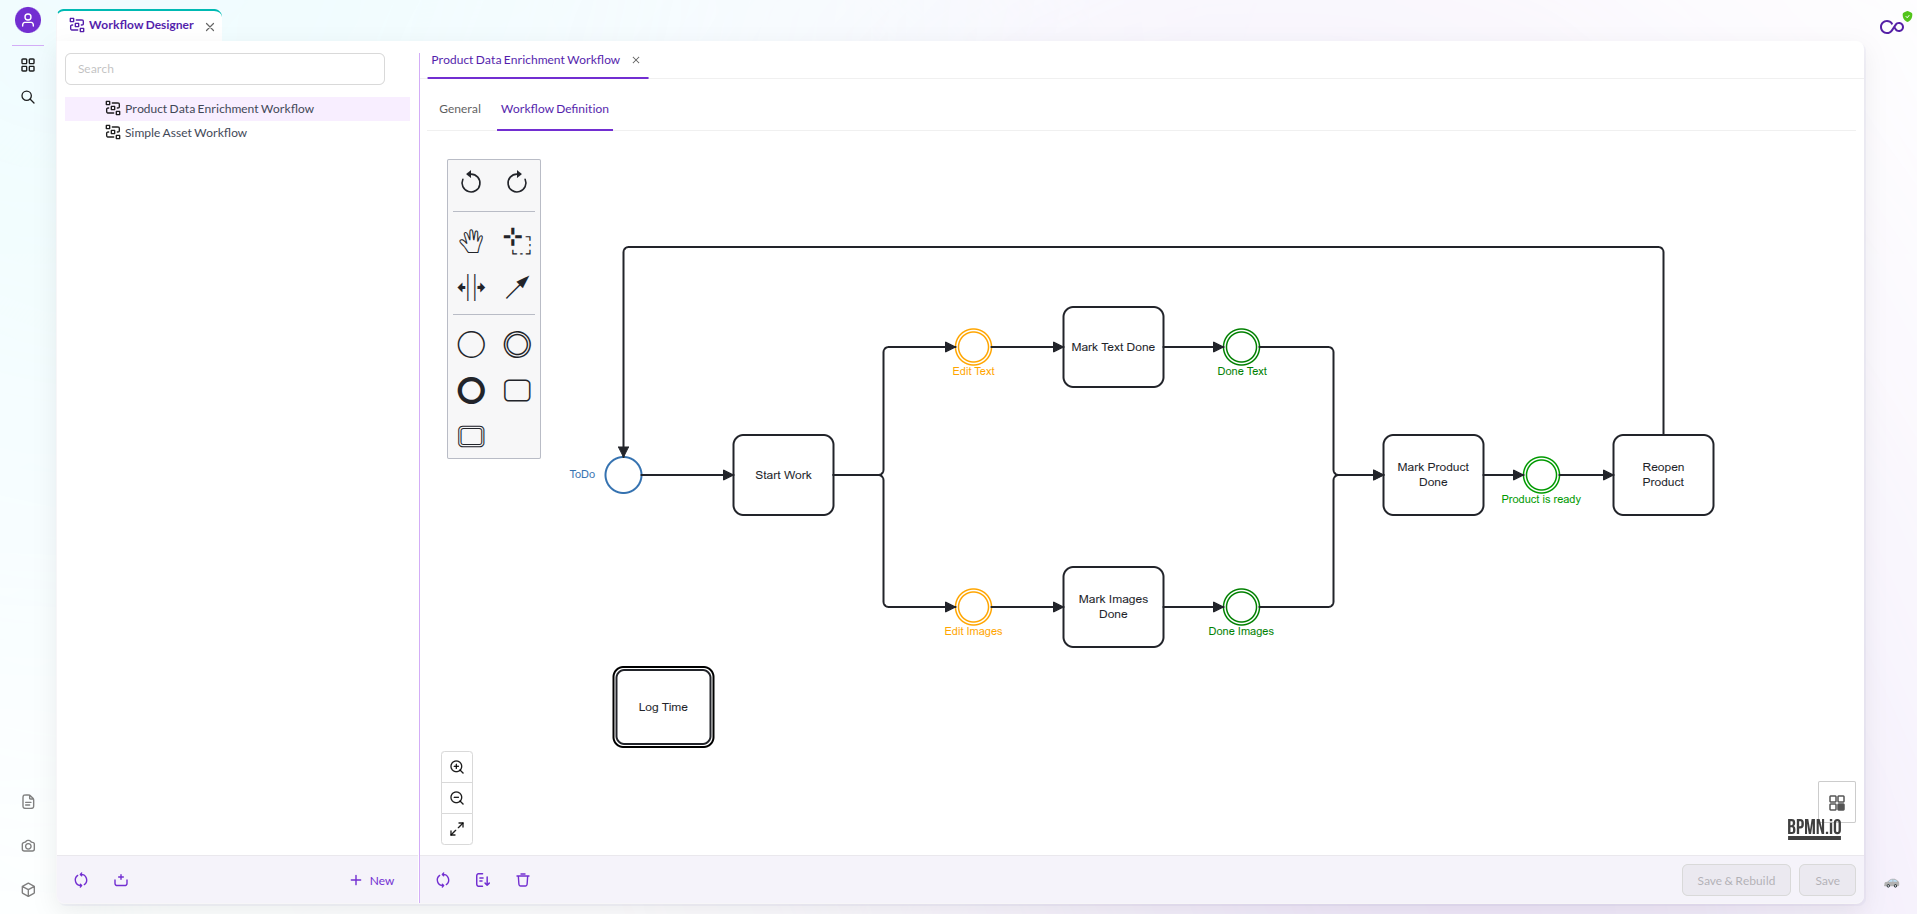Click the icon in the bottom right corner

tap(1892, 884)
